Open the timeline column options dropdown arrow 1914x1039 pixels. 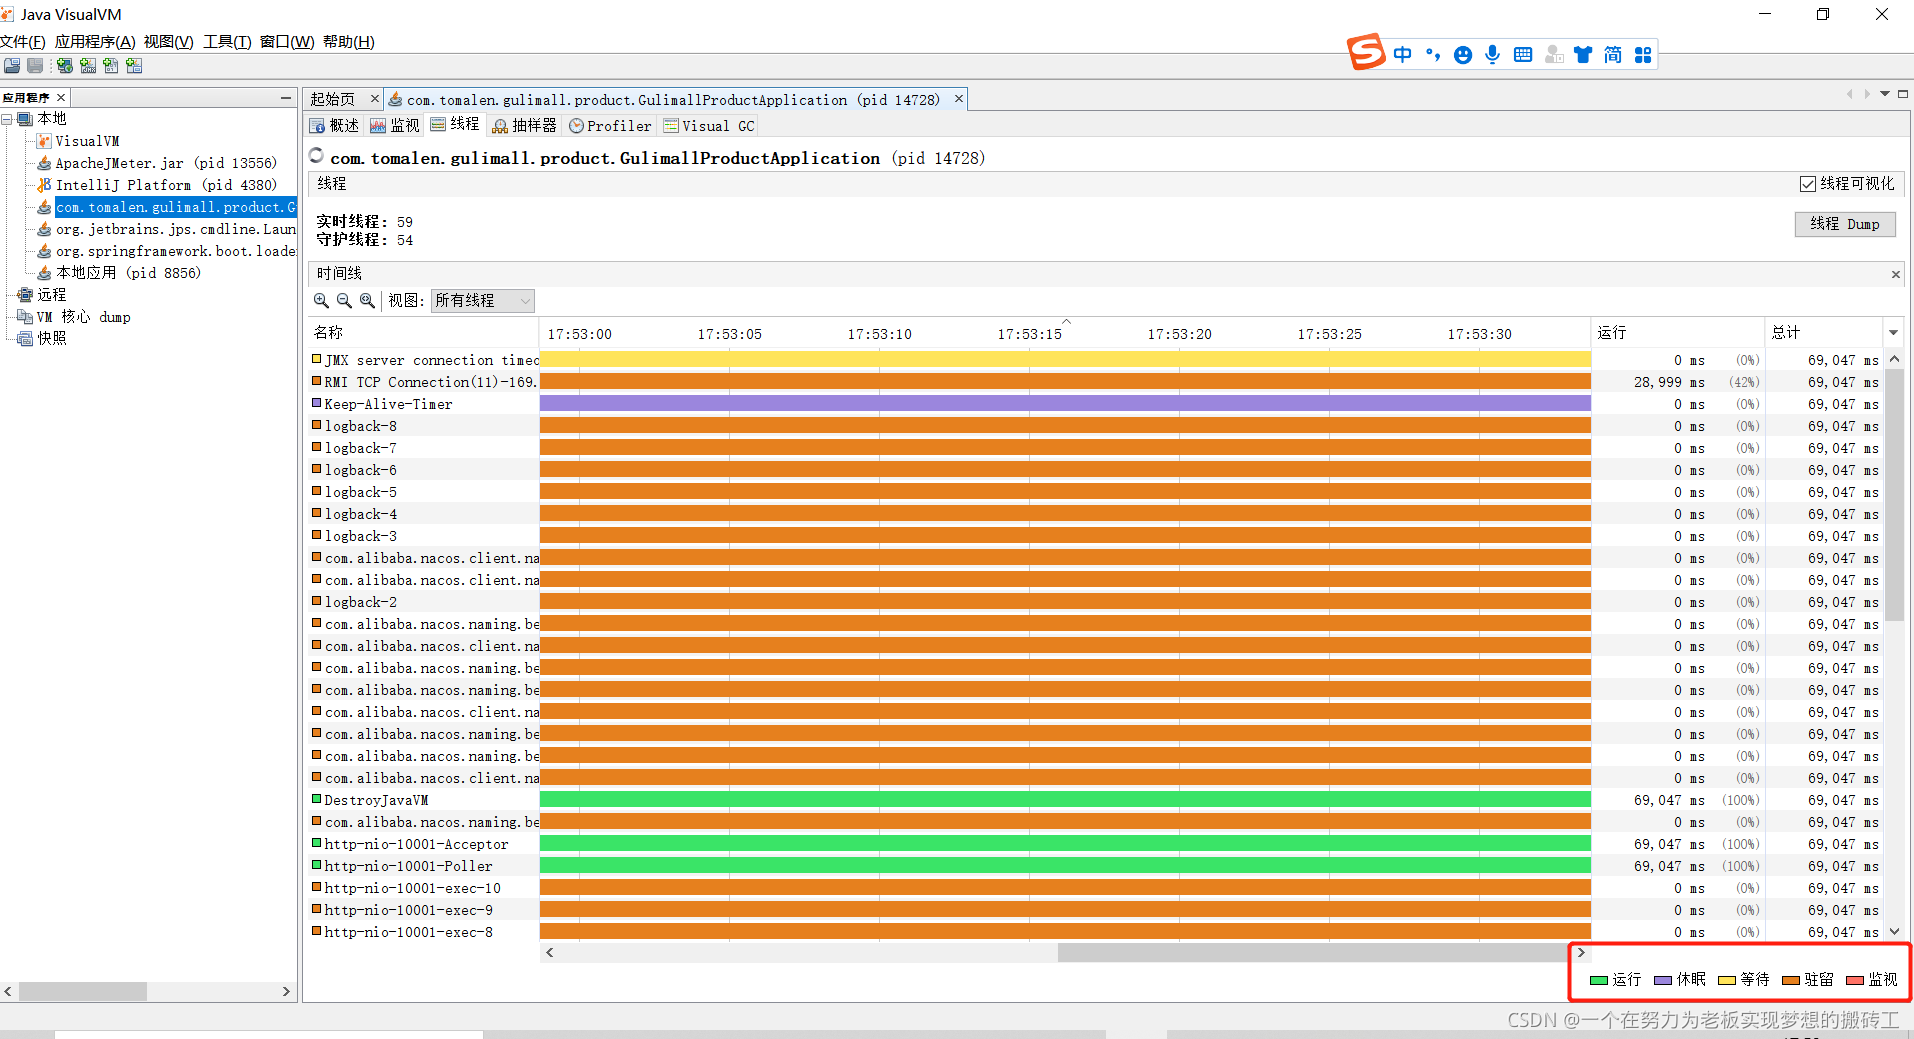[x=1893, y=333]
